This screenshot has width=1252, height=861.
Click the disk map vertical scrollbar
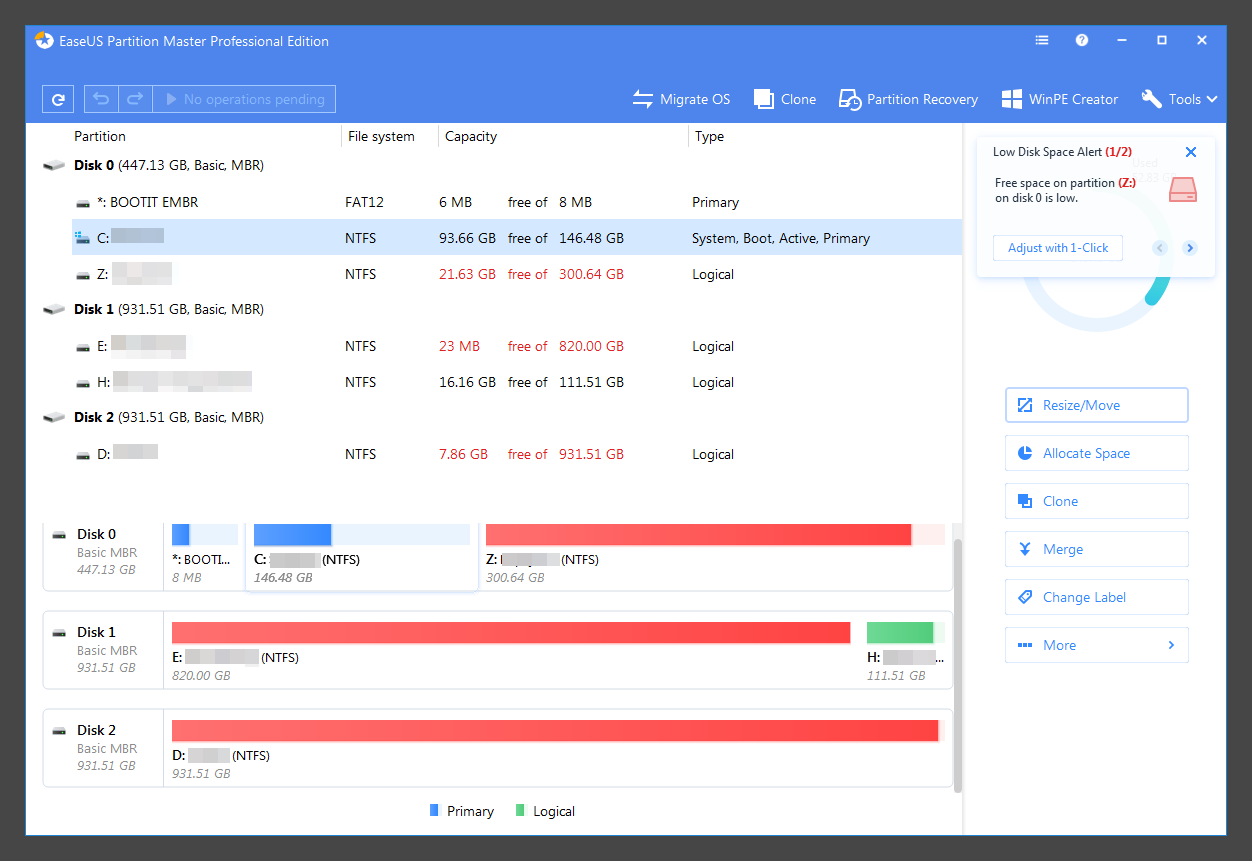(x=958, y=660)
